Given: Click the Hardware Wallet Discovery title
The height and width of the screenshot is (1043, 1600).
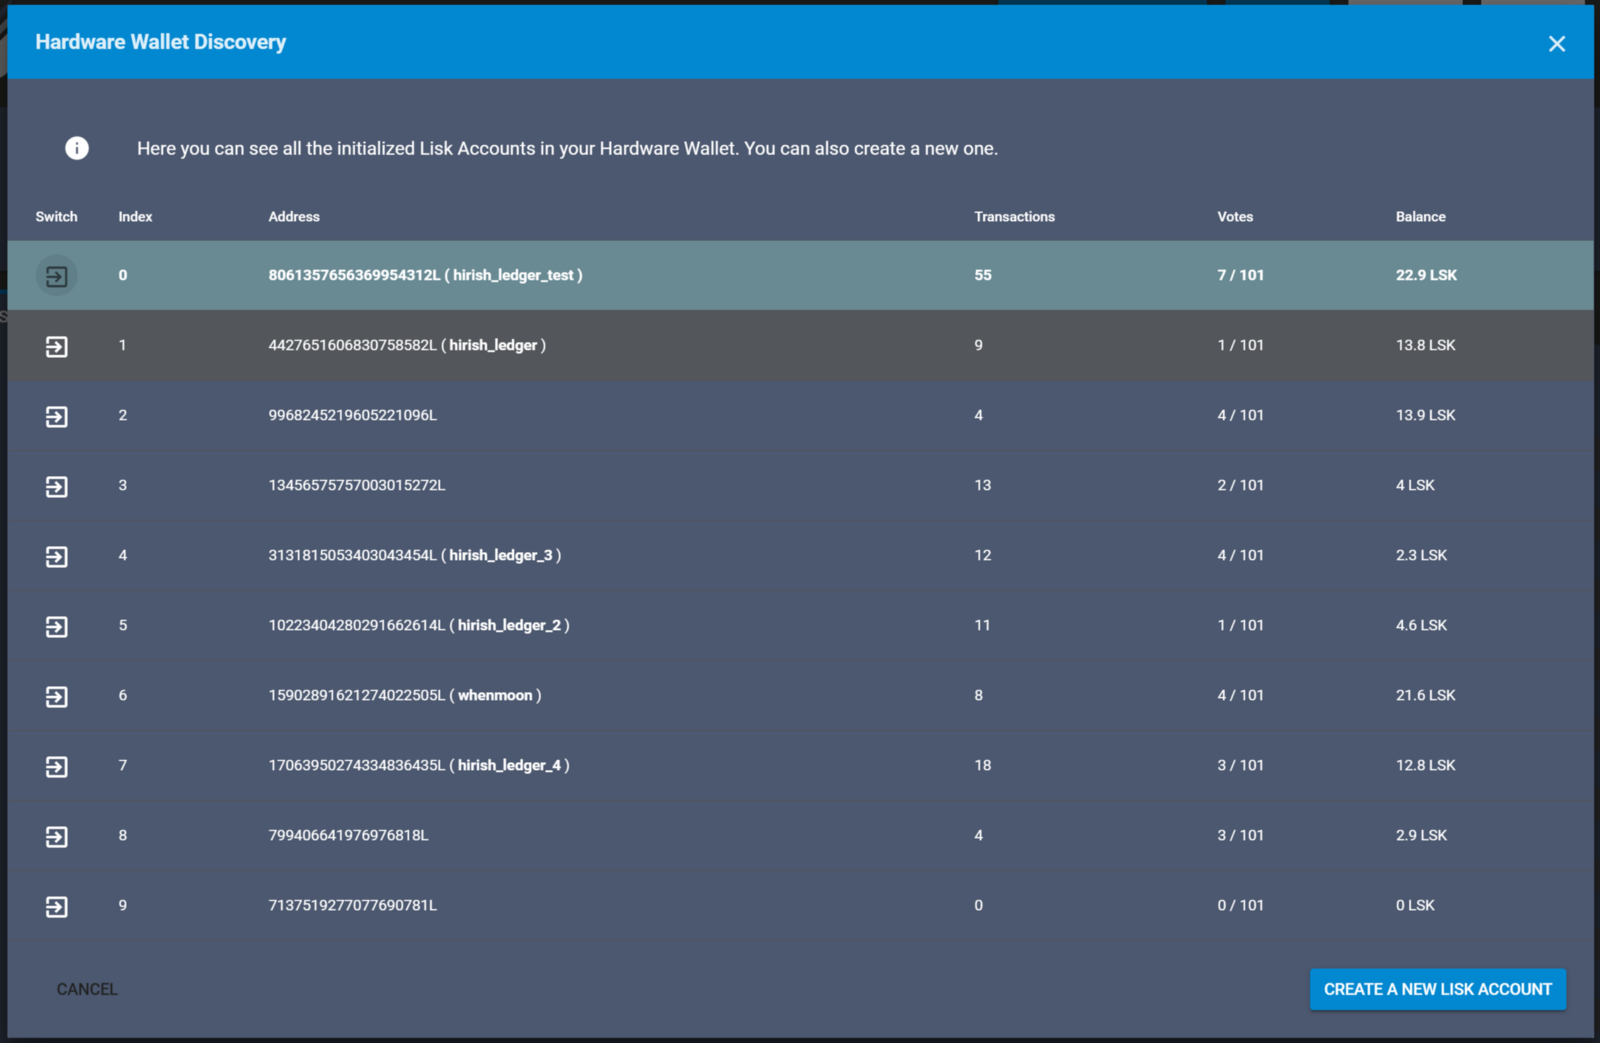Looking at the screenshot, I should tap(161, 42).
